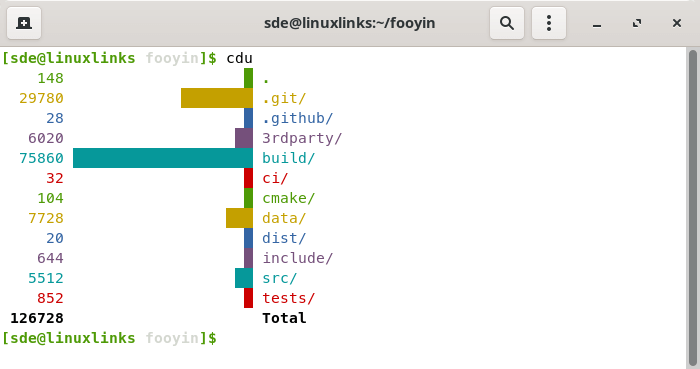
Task: Select the .git/ directory name
Action: [x=284, y=98]
